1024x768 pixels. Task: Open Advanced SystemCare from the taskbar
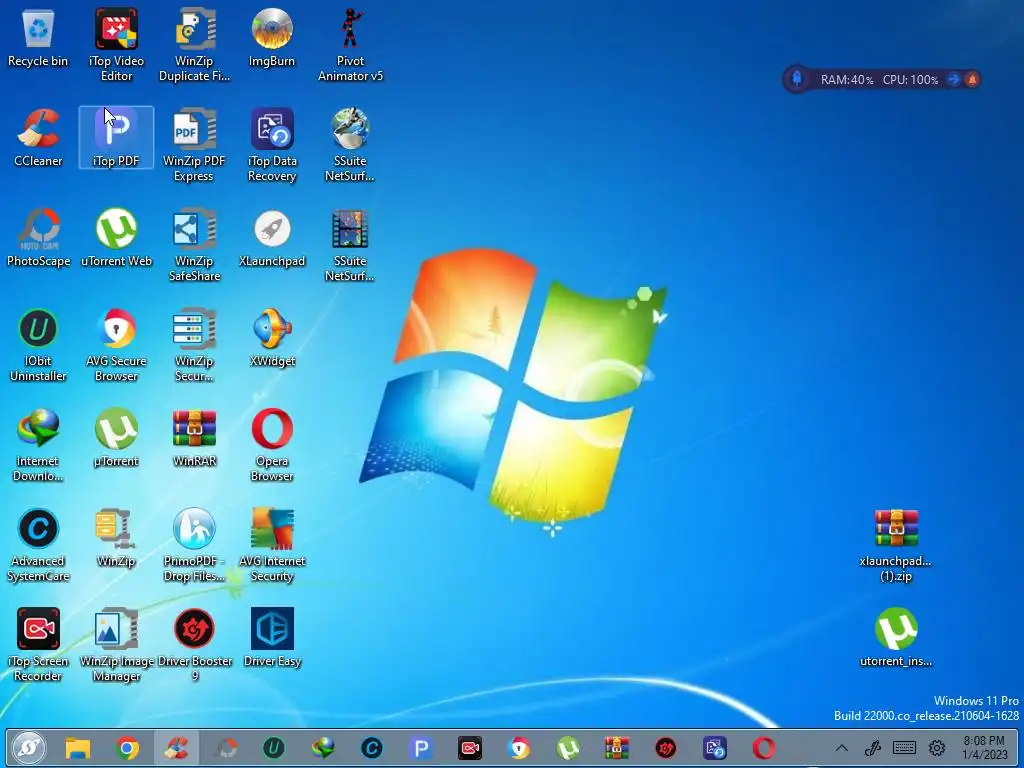coord(372,748)
